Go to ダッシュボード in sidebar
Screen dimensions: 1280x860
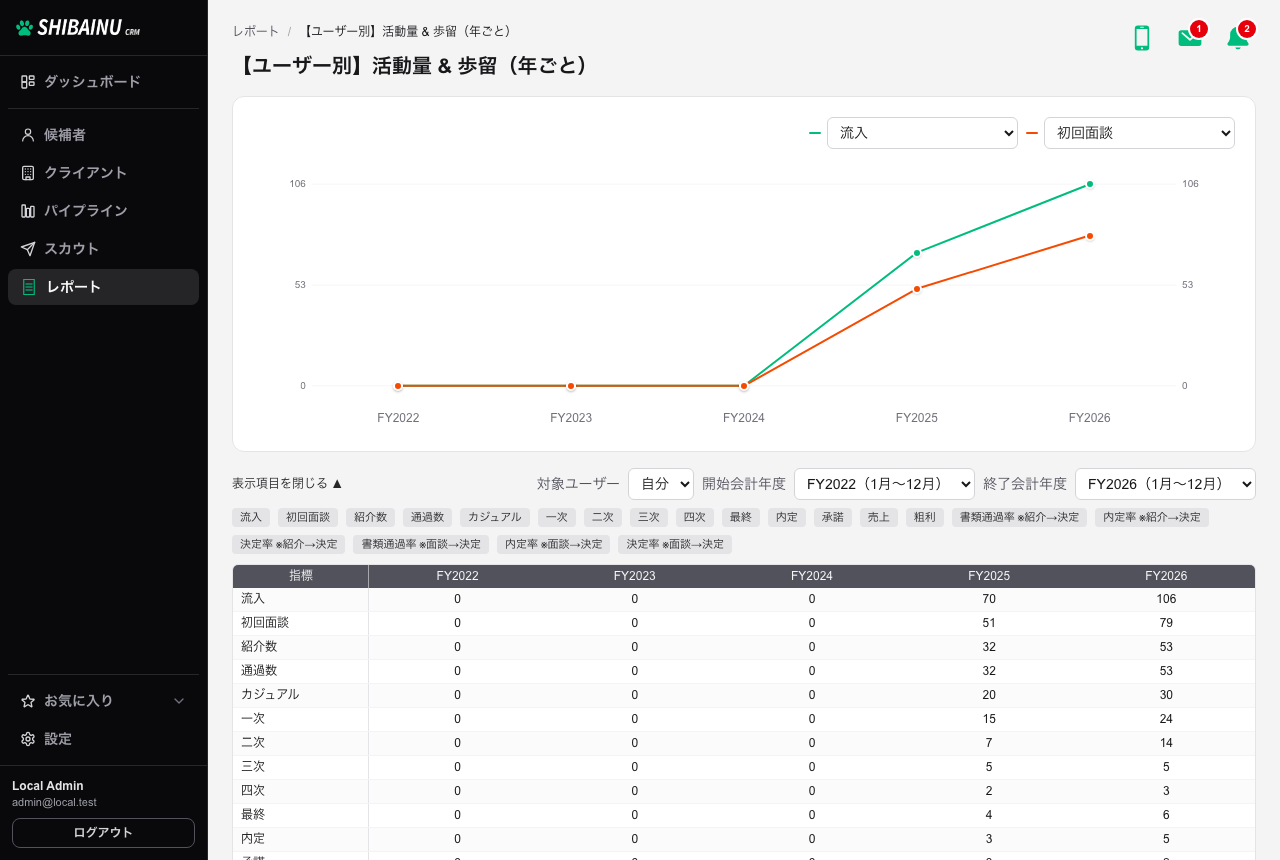pyautogui.click(x=104, y=82)
